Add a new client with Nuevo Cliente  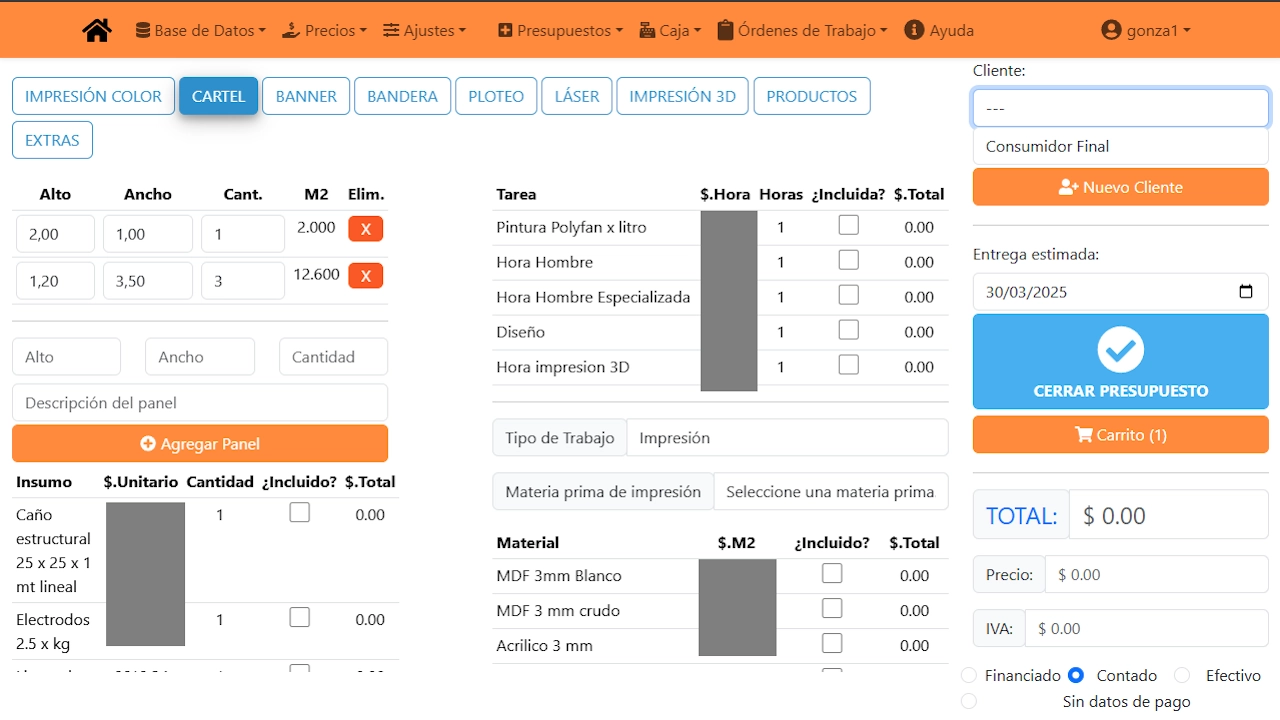point(1120,187)
